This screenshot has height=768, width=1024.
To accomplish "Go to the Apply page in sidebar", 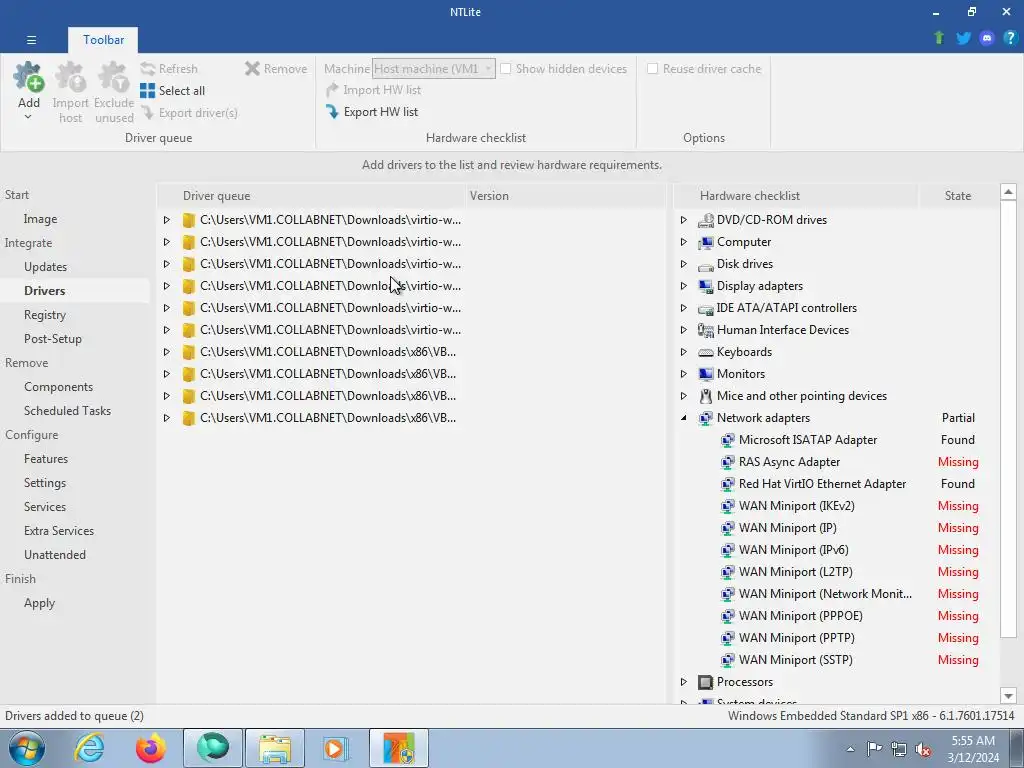I will coord(39,603).
